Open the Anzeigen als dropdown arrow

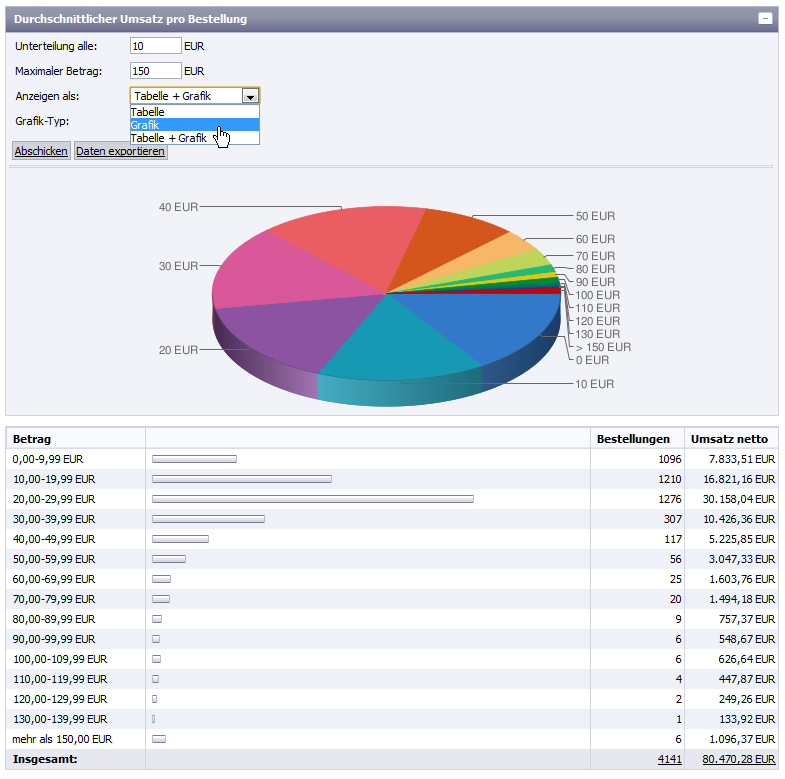coord(250,96)
